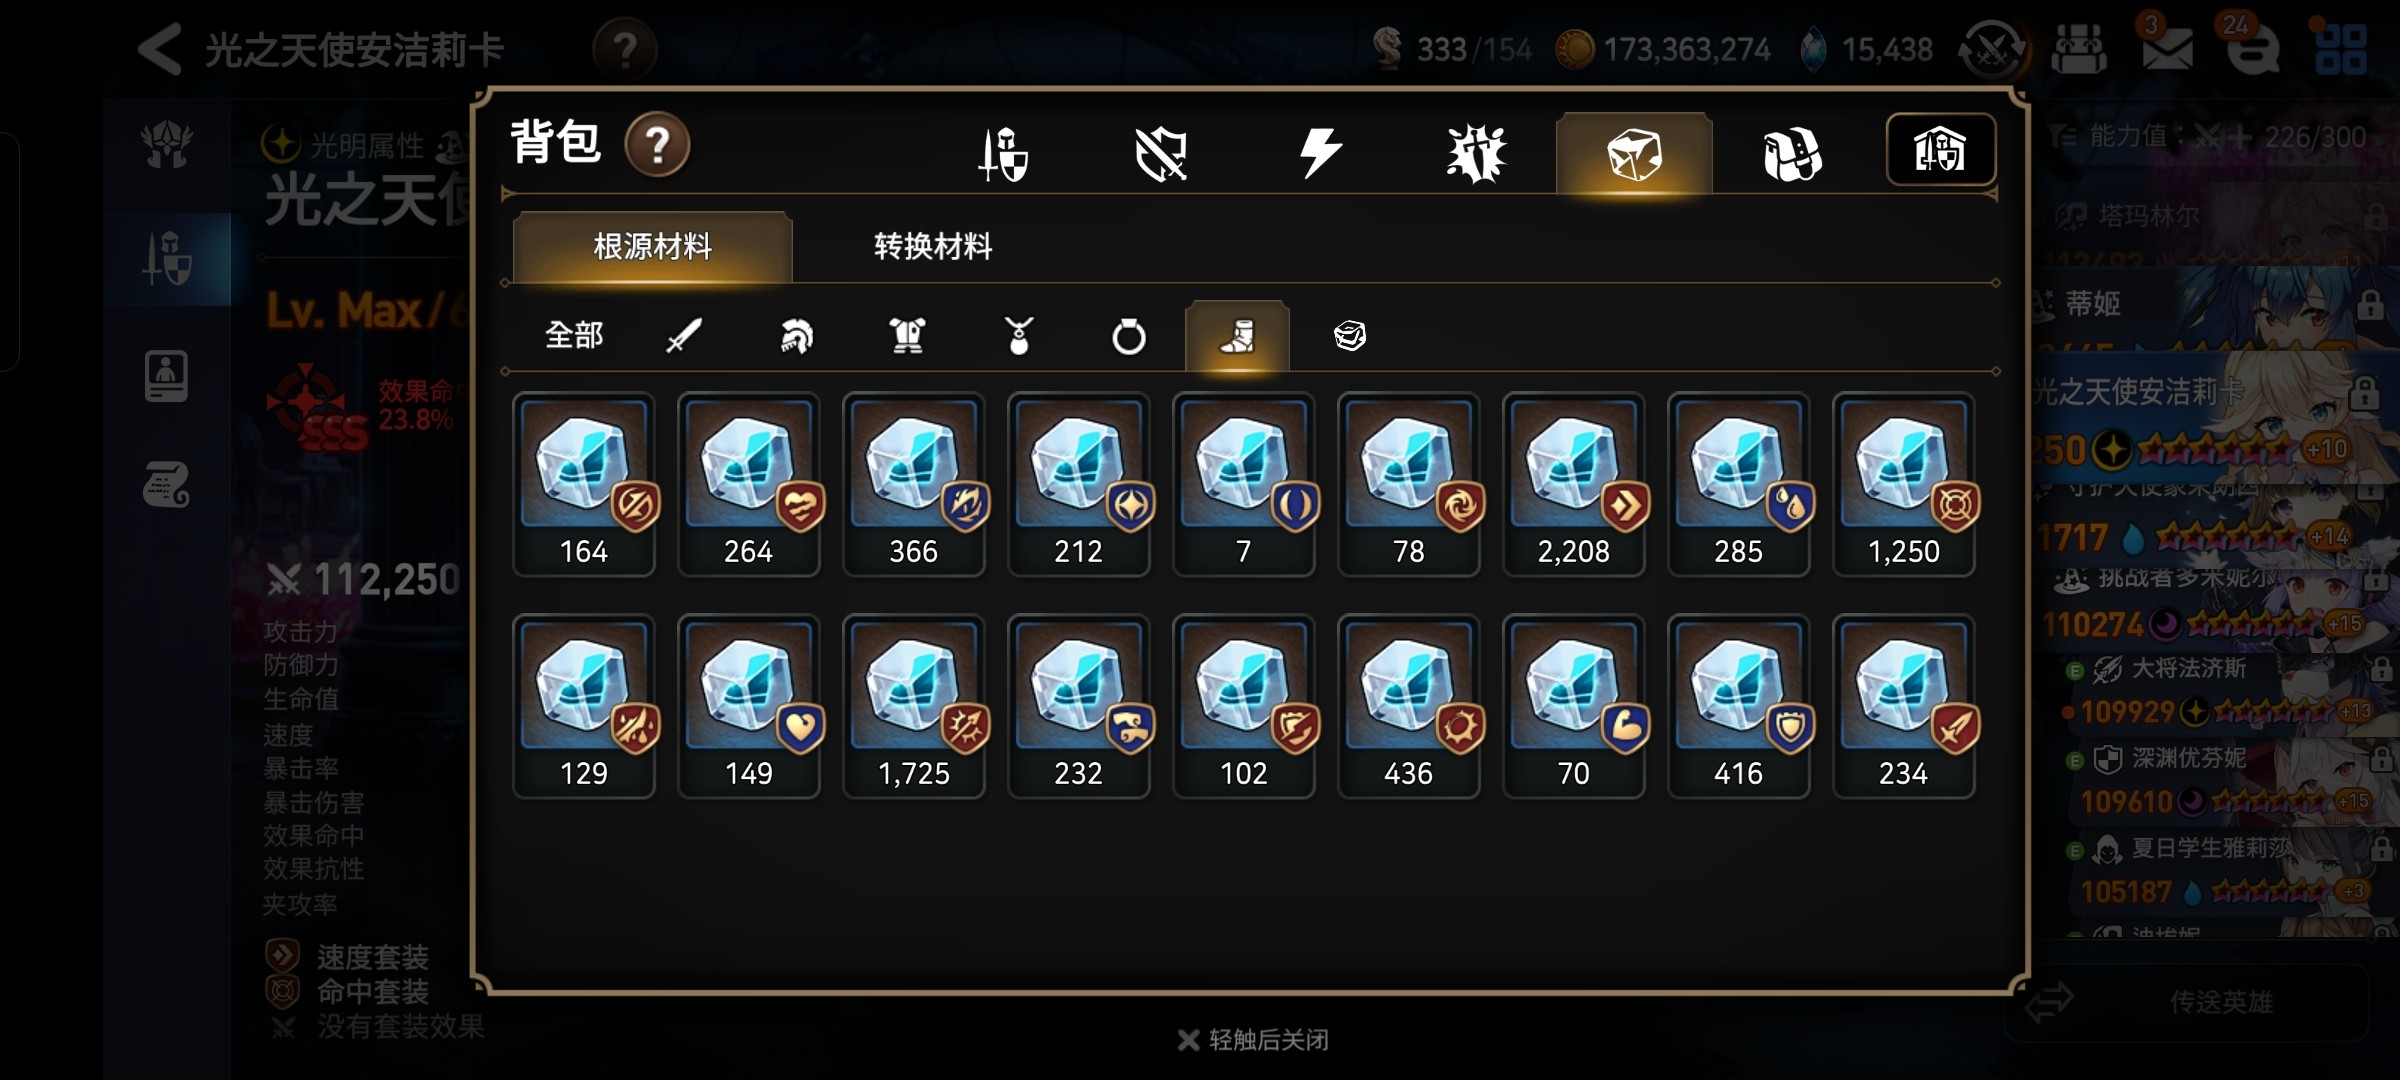The width and height of the screenshot is (2400, 1080).
Task: Show 全部 materials filter
Action: (574, 335)
